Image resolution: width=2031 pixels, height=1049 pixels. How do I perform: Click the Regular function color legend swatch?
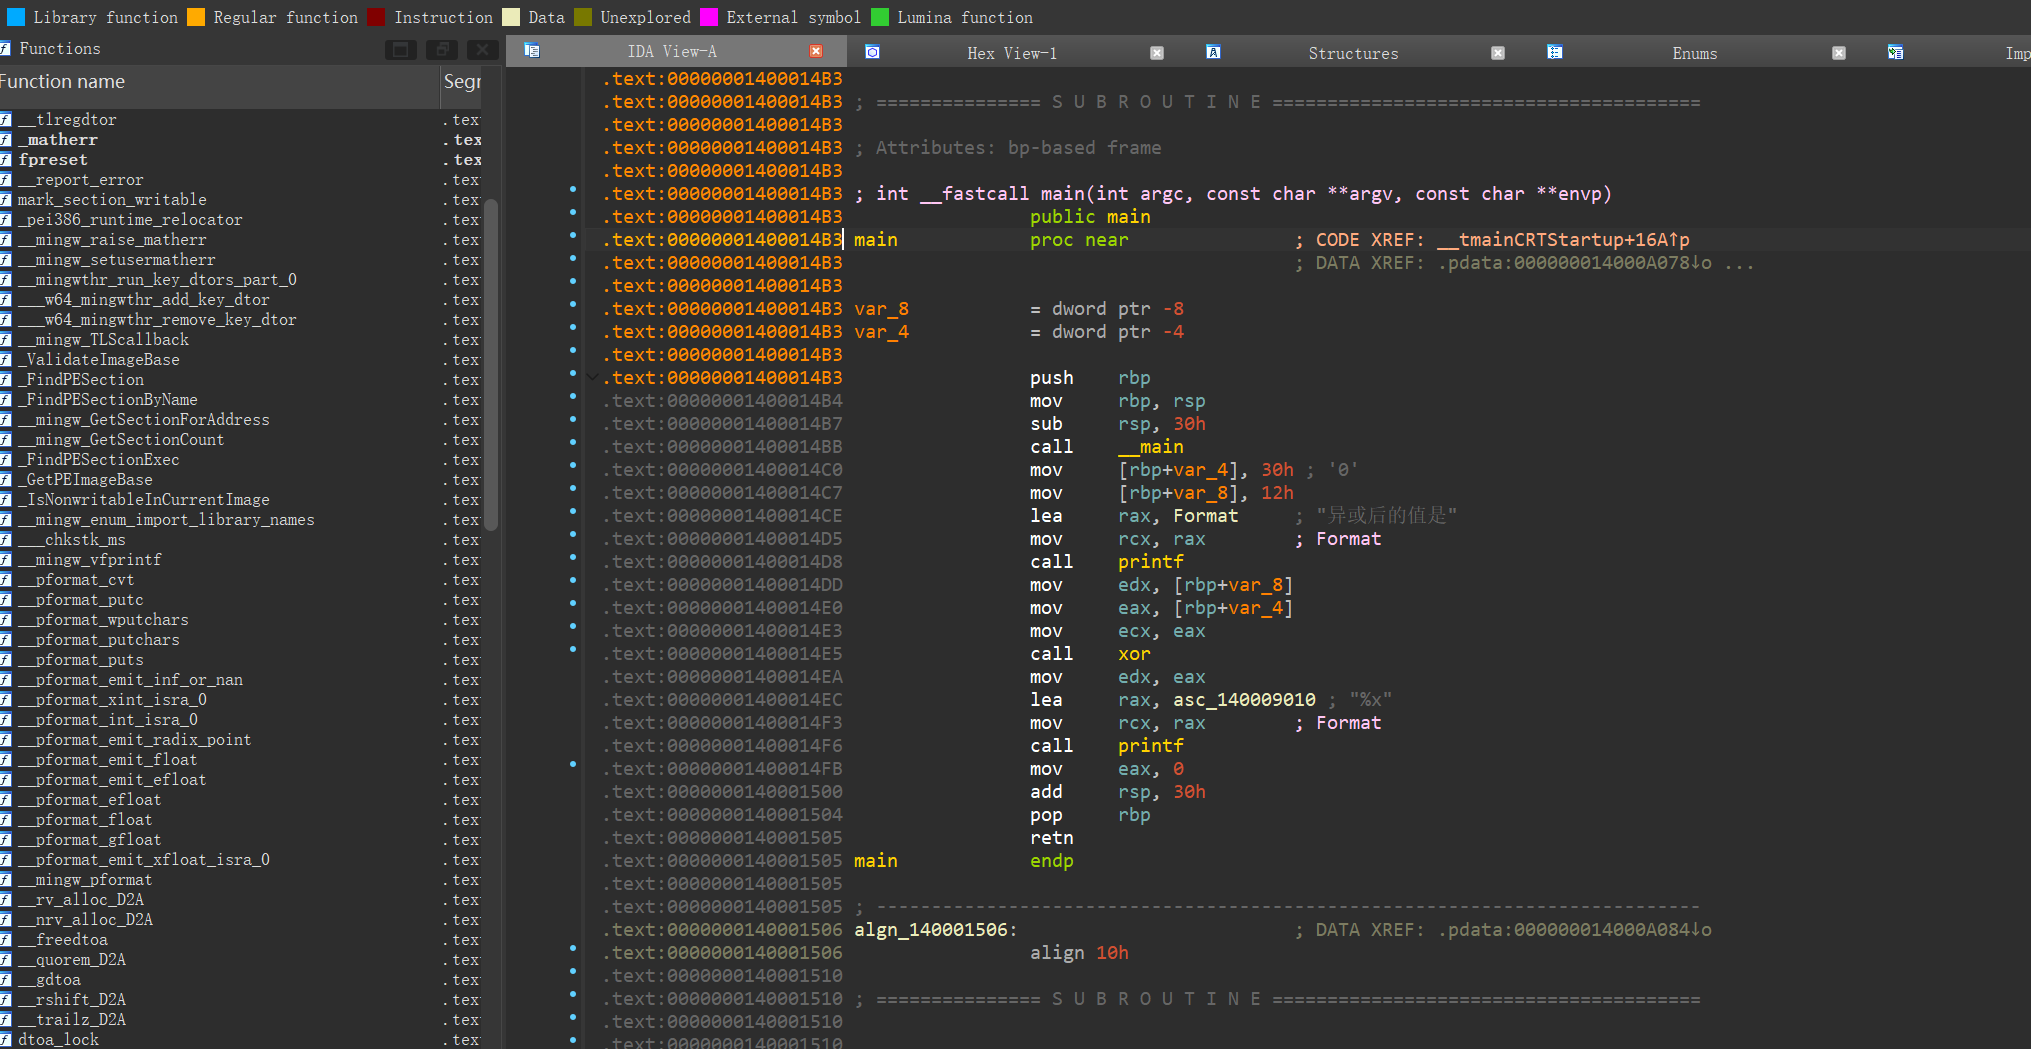196,17
